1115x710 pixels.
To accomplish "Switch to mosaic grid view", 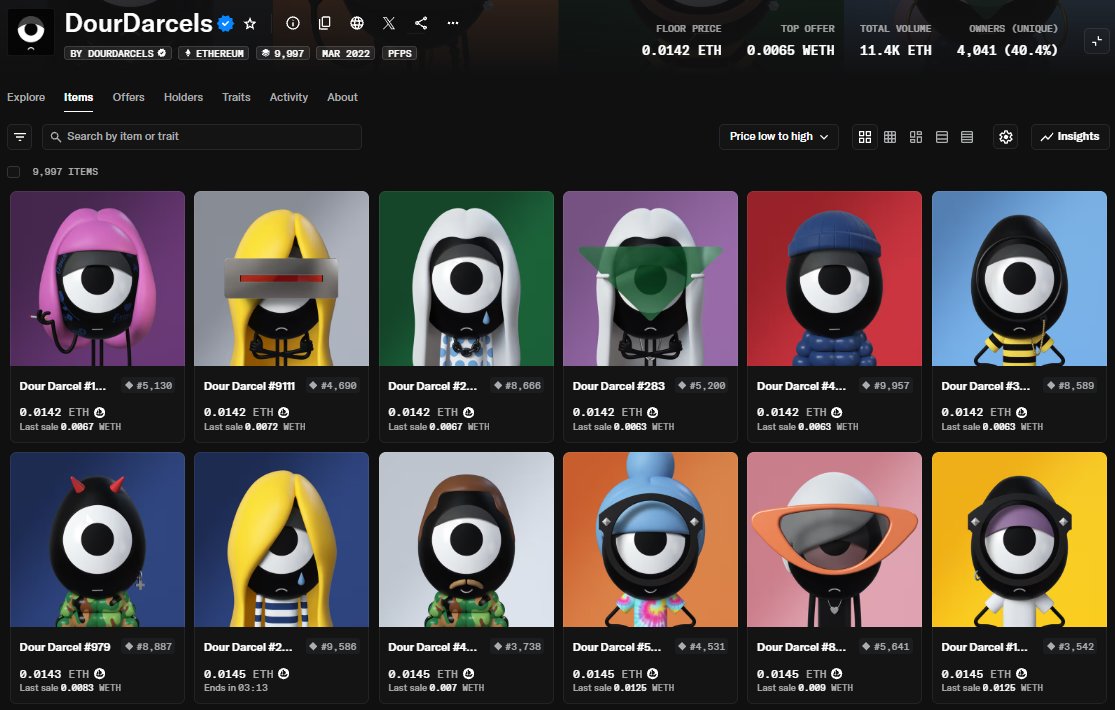I will tap(916, 137).
